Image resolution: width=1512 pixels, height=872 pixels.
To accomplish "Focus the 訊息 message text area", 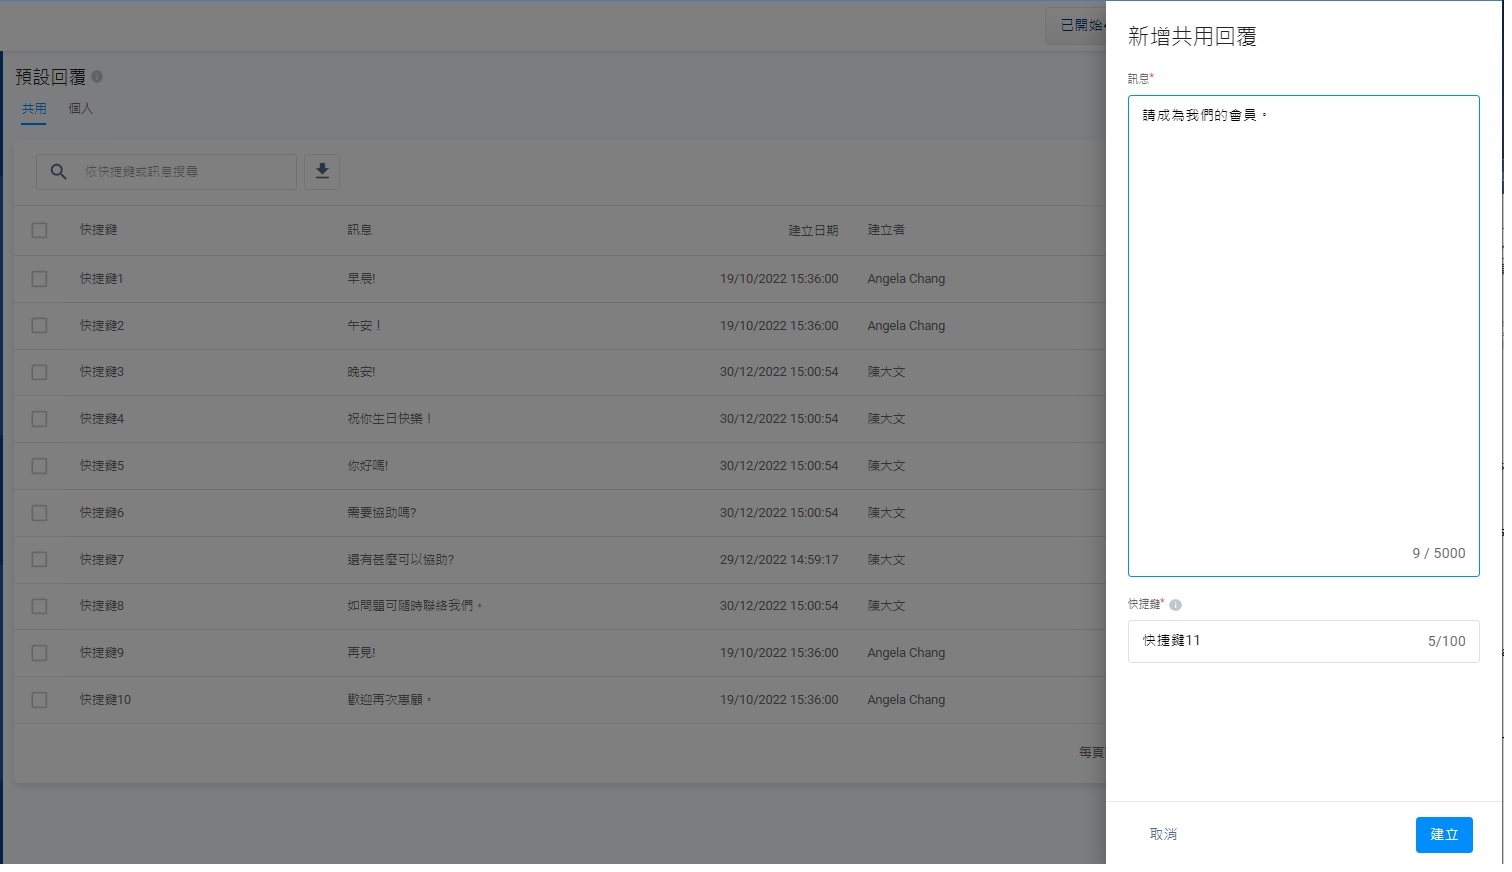I will pos(1303,335).
